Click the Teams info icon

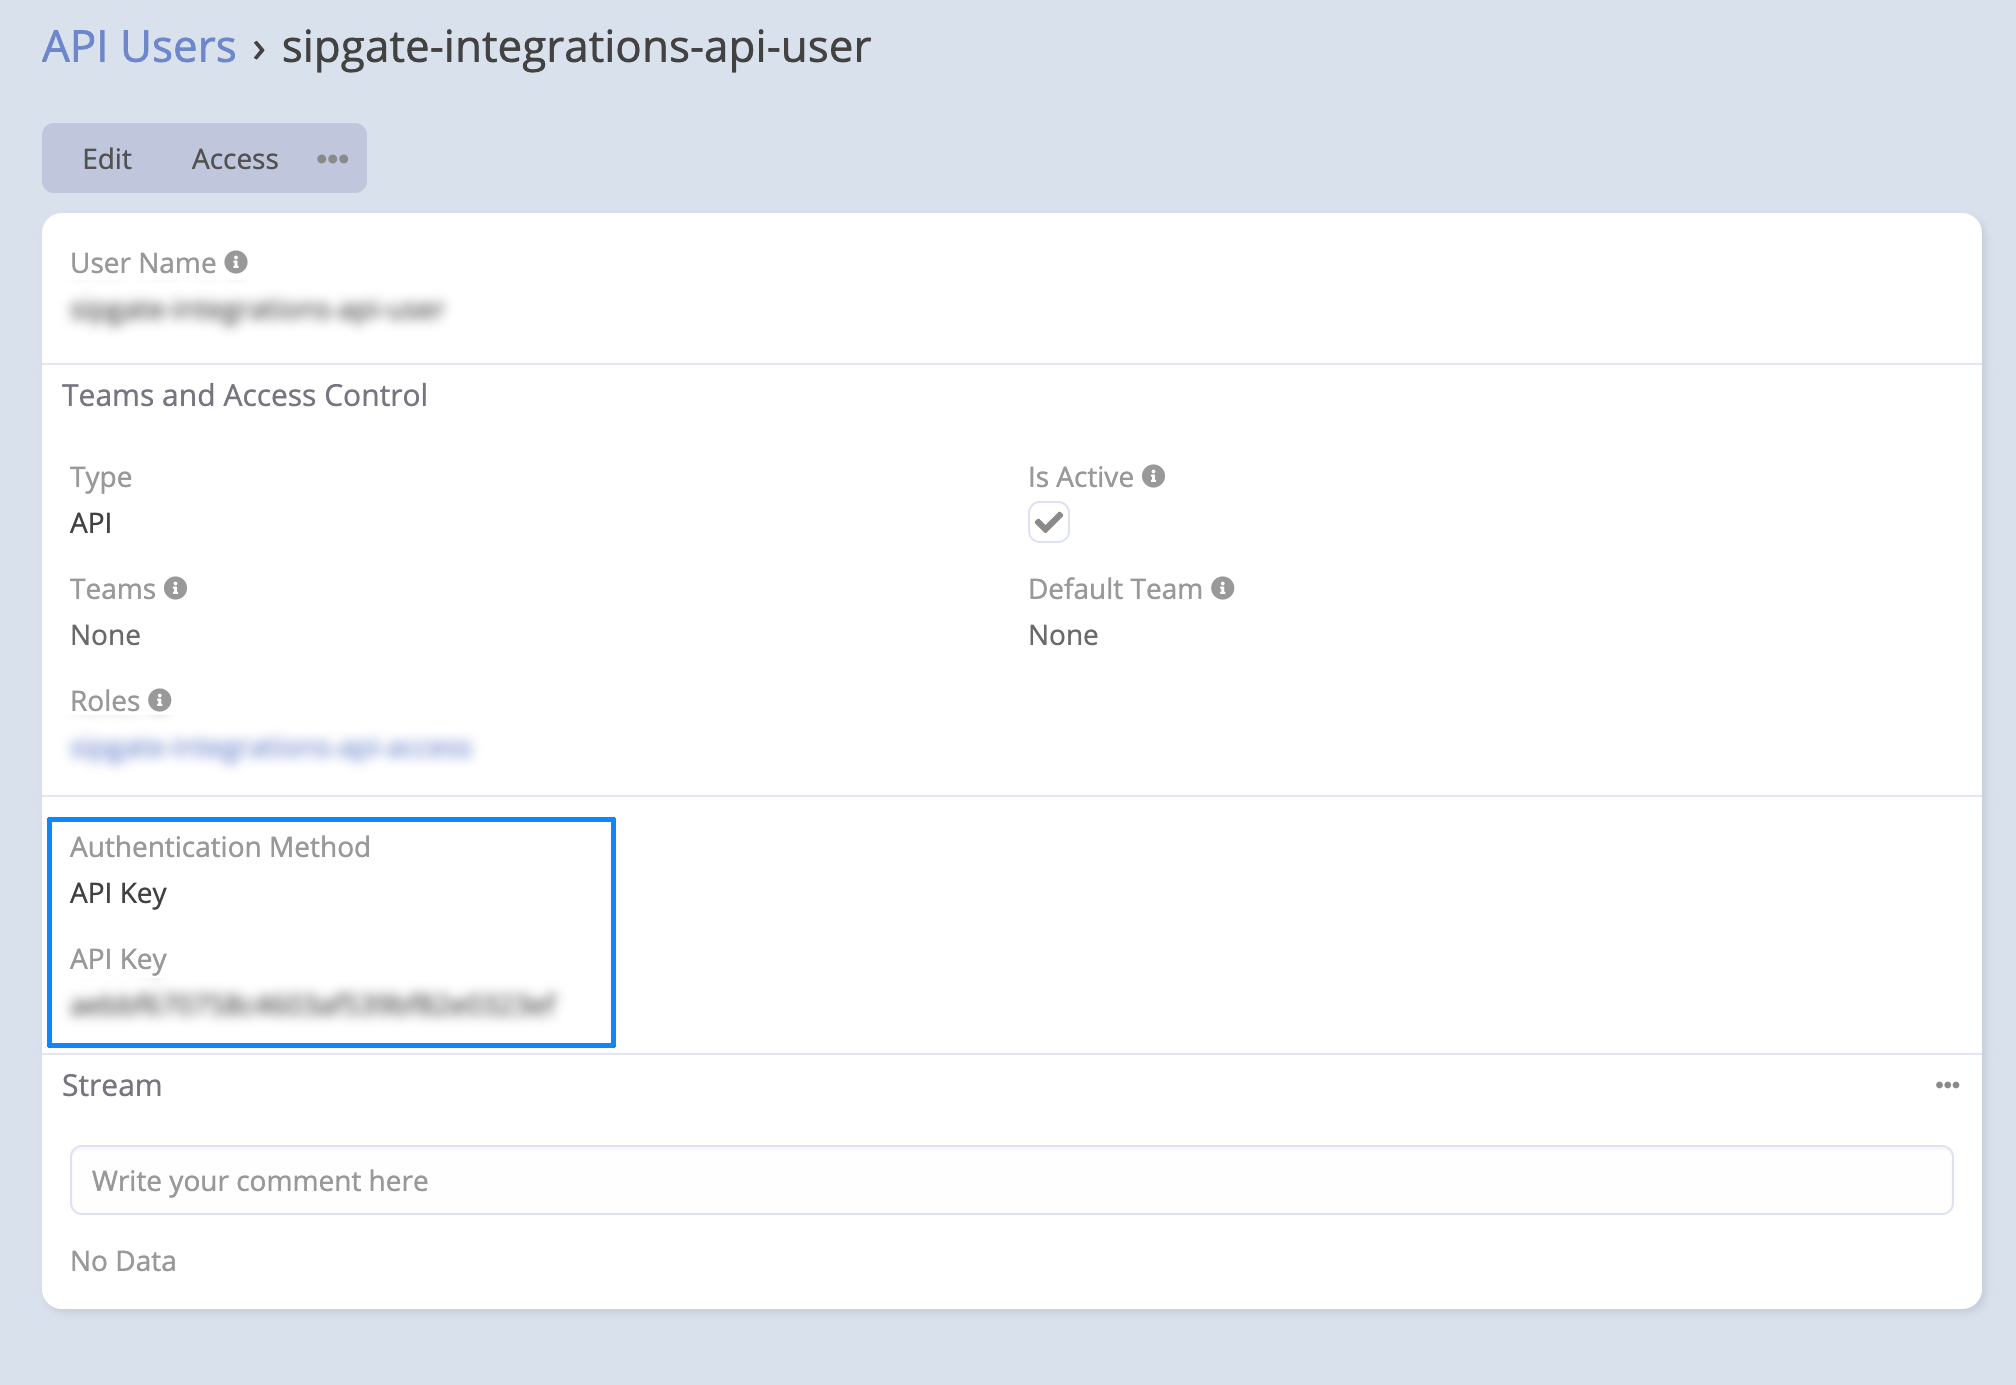pyautogui.click(x=176, y=588)
